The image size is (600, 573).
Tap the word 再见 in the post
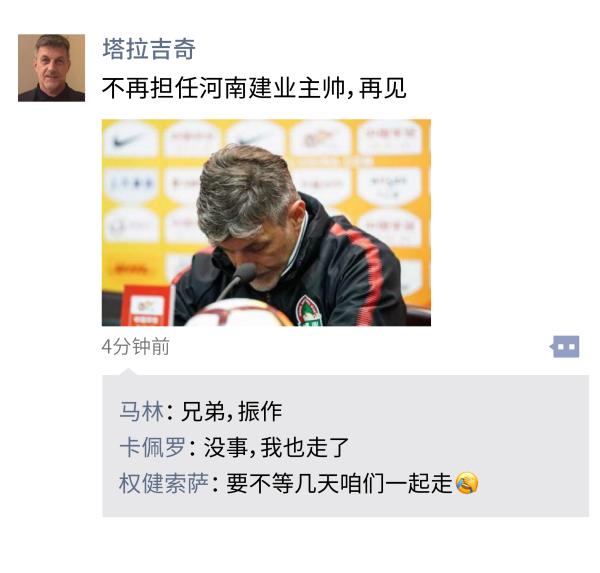(382, 88)
